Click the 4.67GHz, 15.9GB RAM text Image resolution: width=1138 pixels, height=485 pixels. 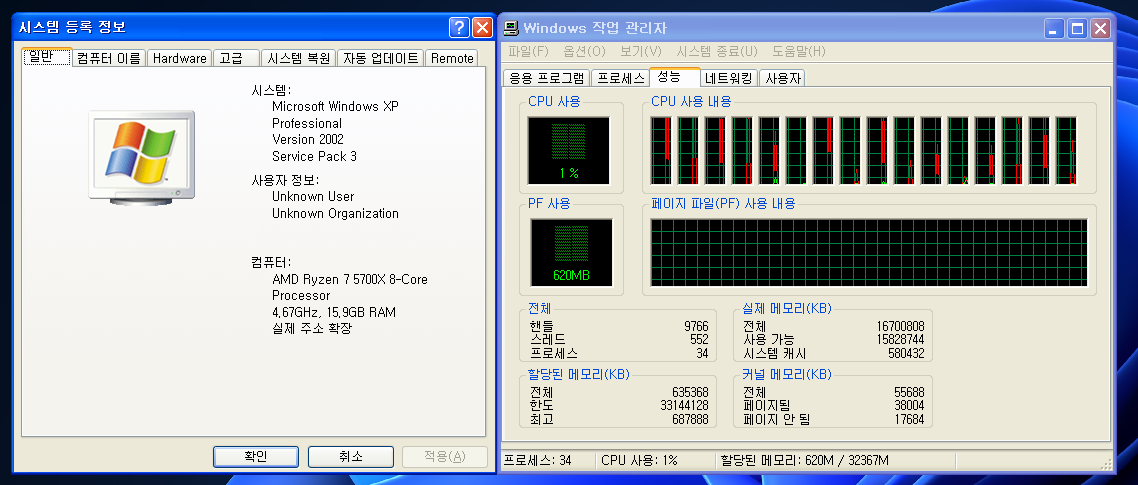point(334,312)
